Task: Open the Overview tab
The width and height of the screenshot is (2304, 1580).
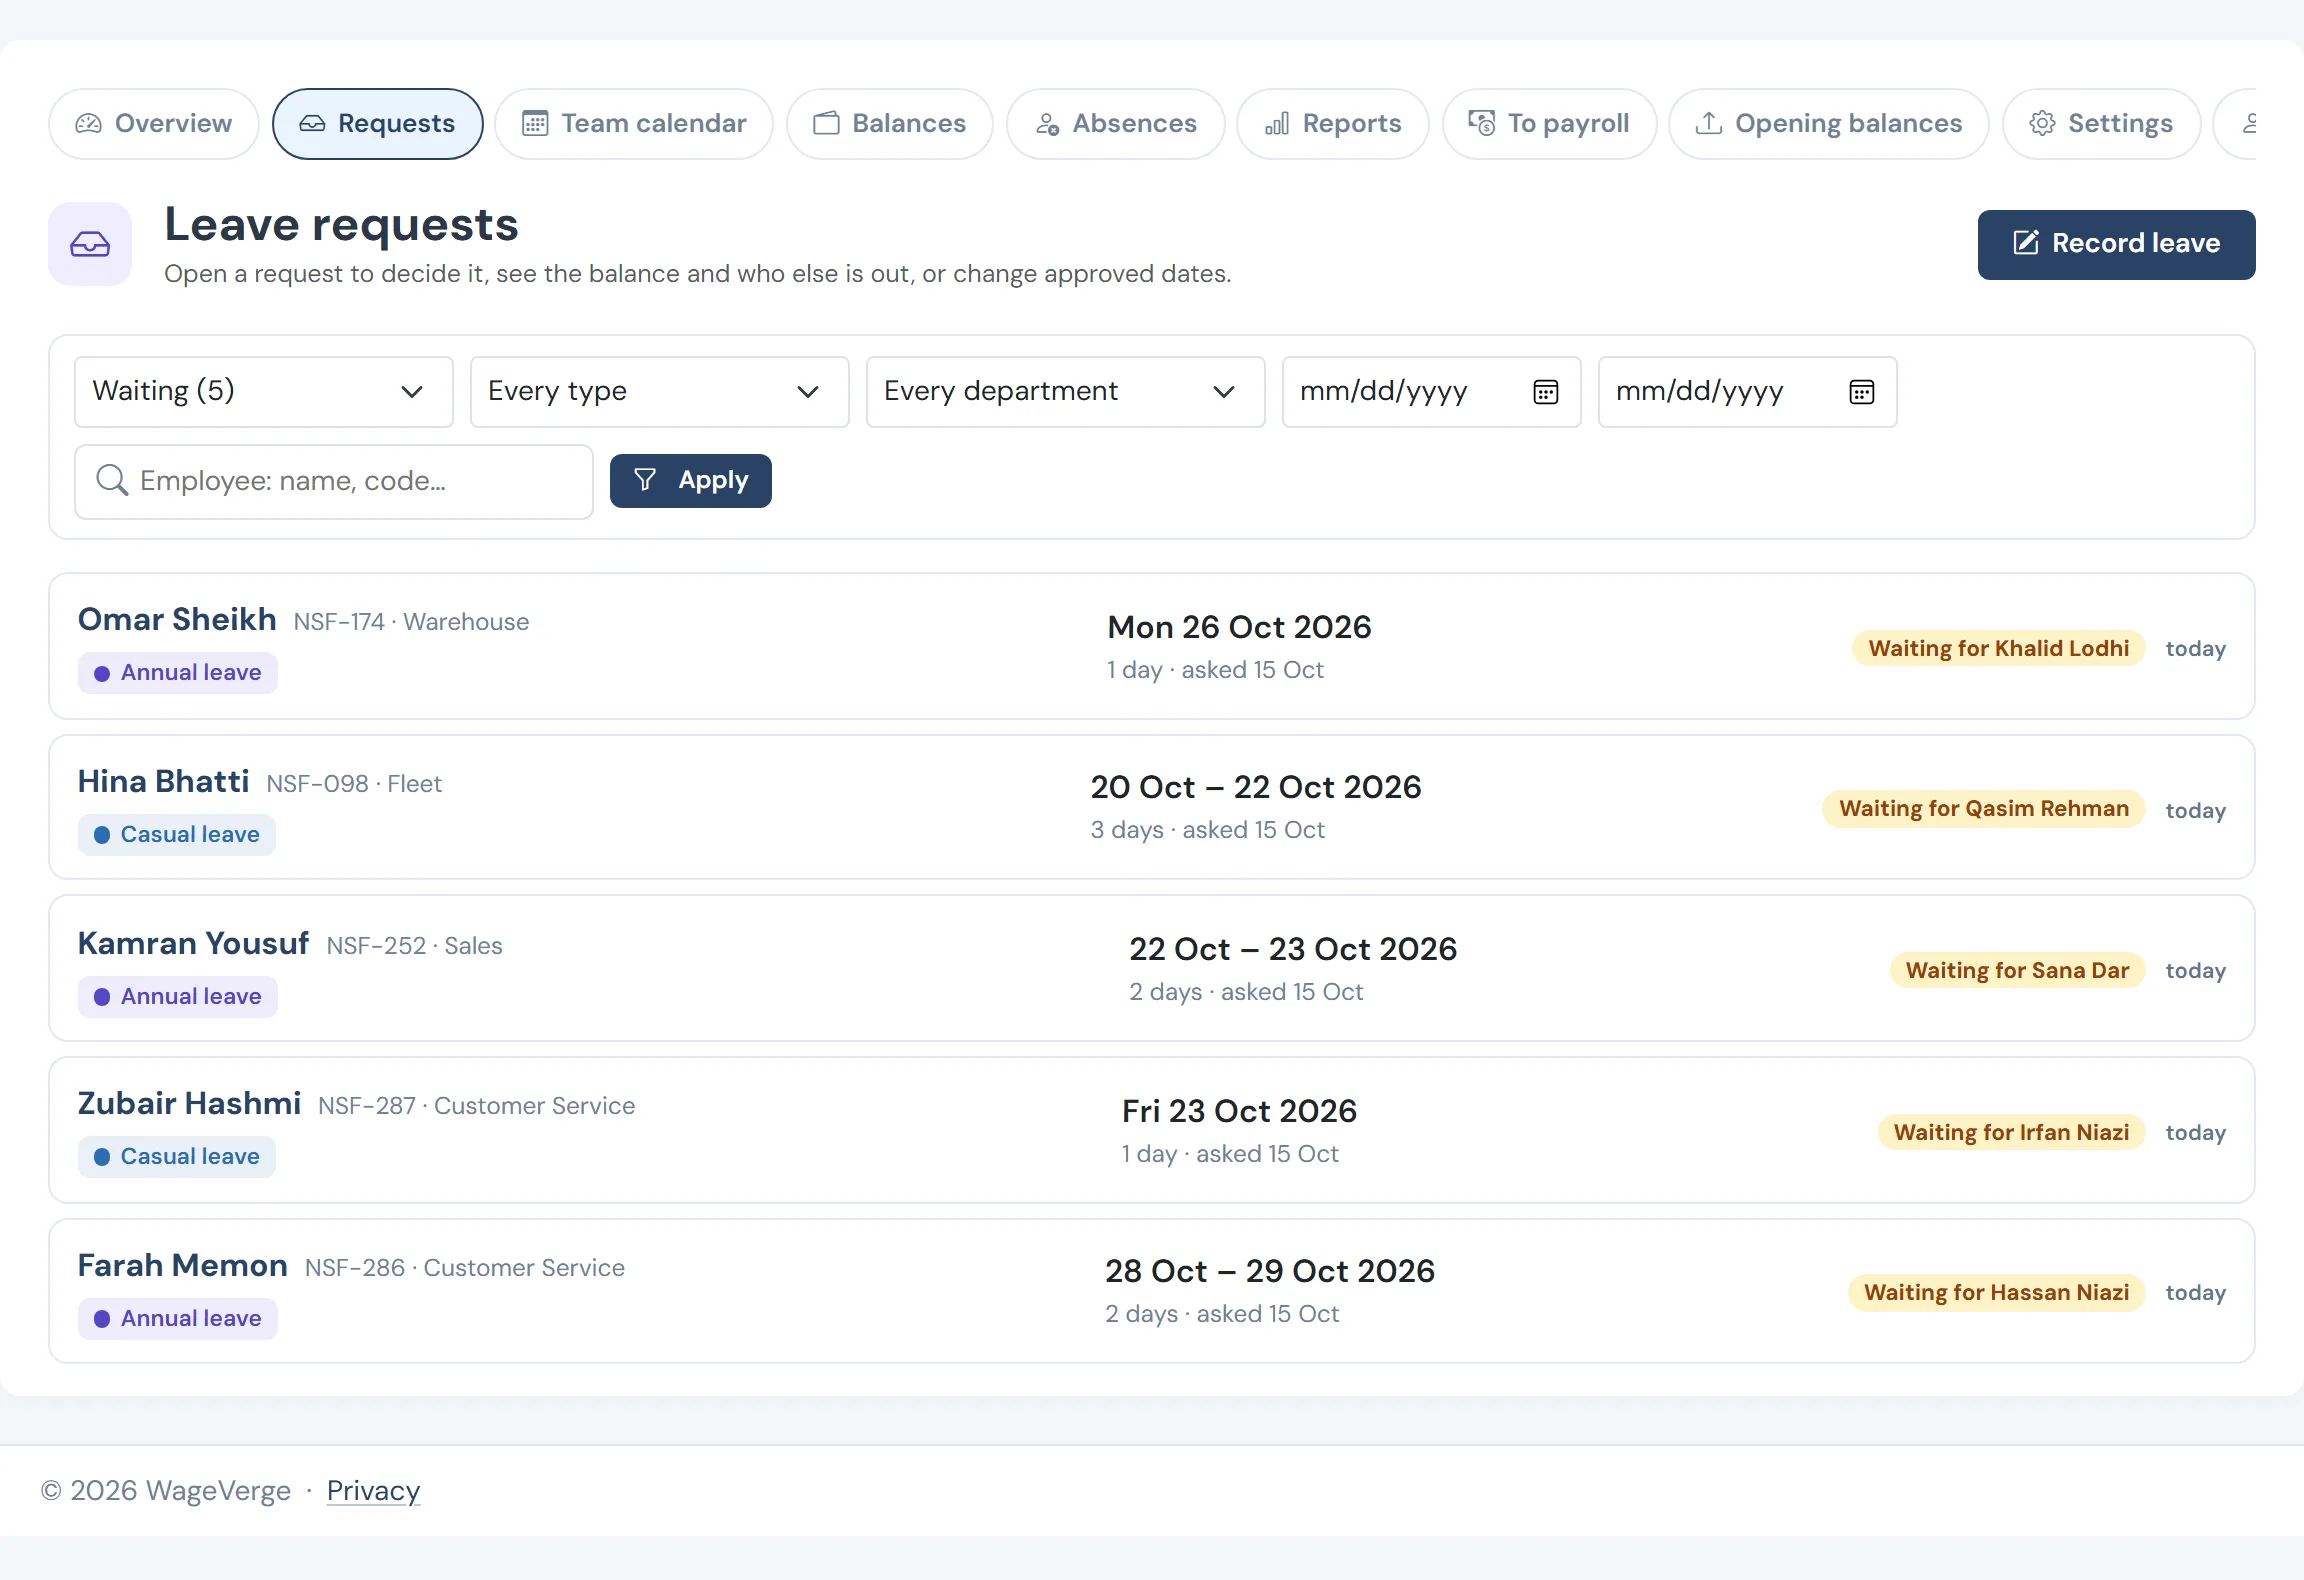Action: [154, 124]
